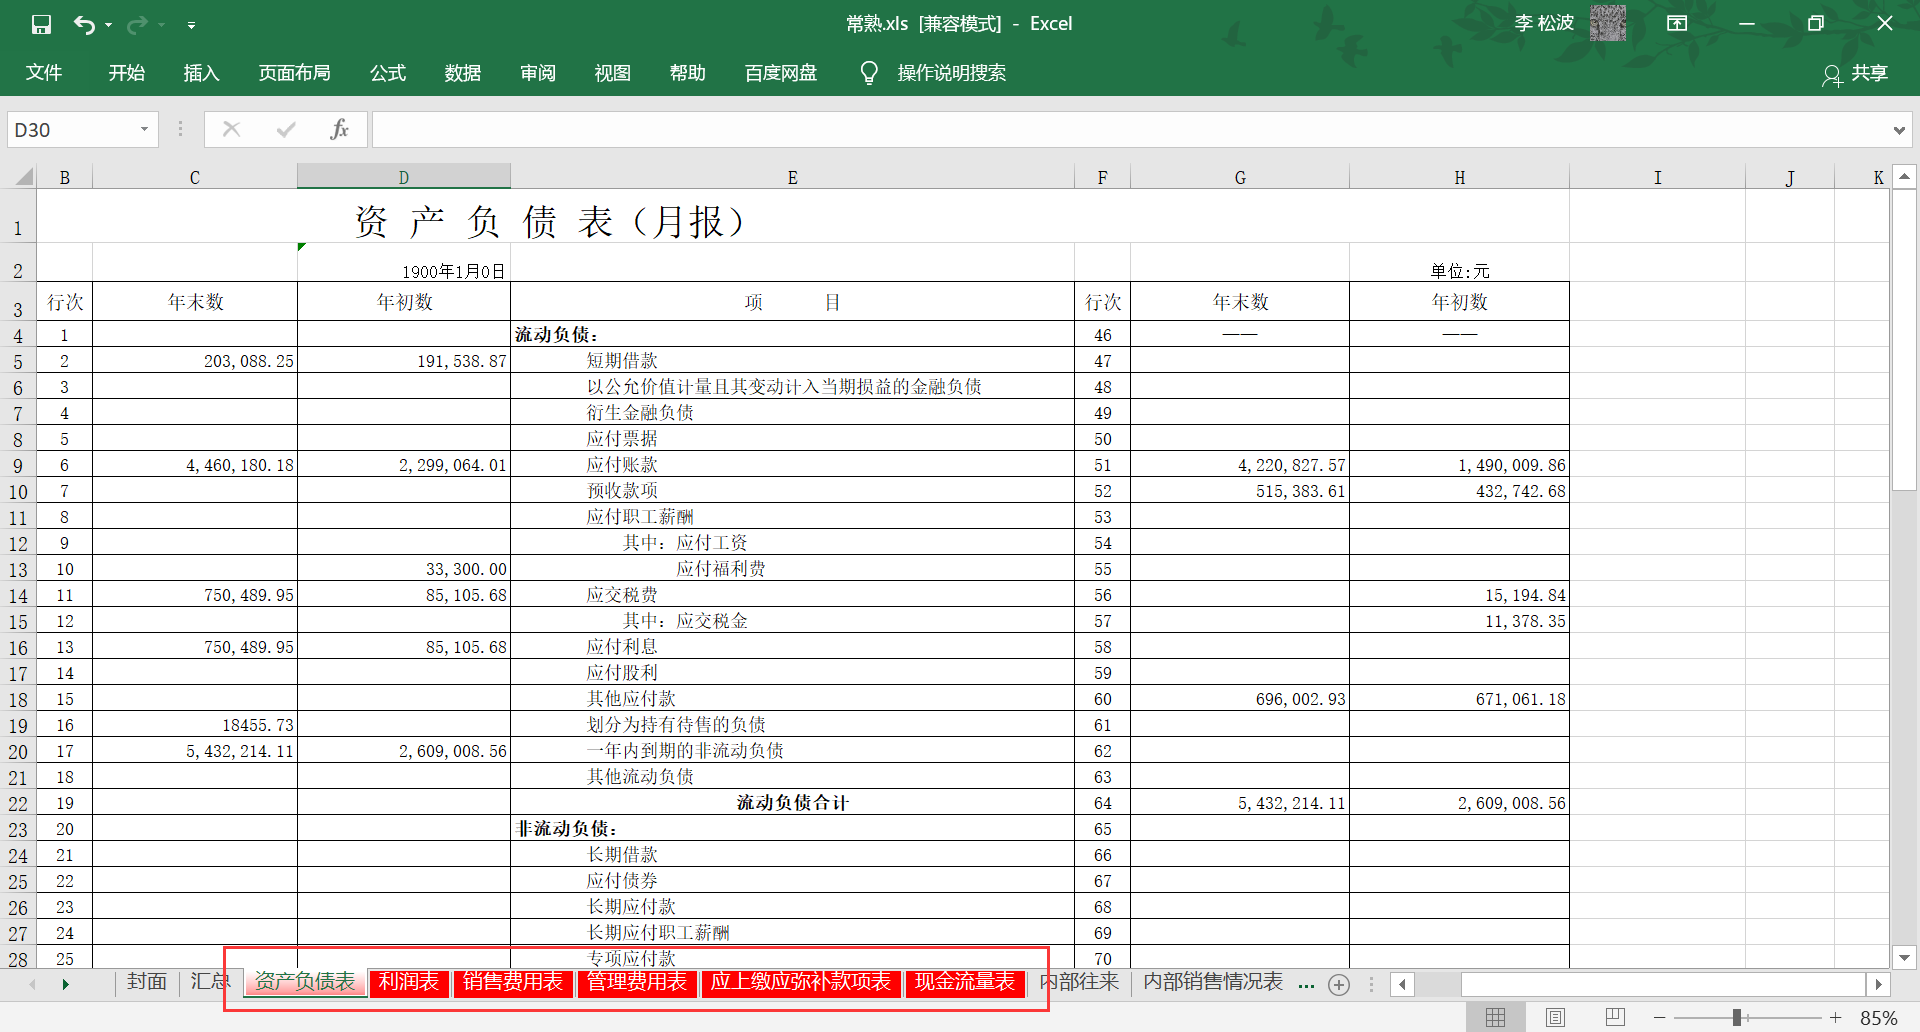Viewport: 1920px width, 1032px height.
Task: Open the 页面布局 ribbon tab
Action: click(x=294, y=73)
